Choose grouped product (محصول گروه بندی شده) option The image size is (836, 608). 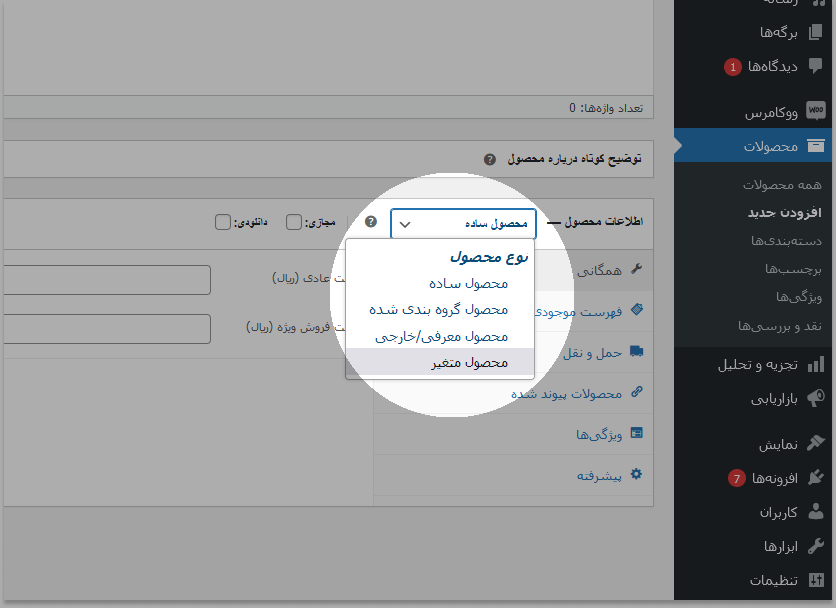pyautogui.click(x=438, y=309)
